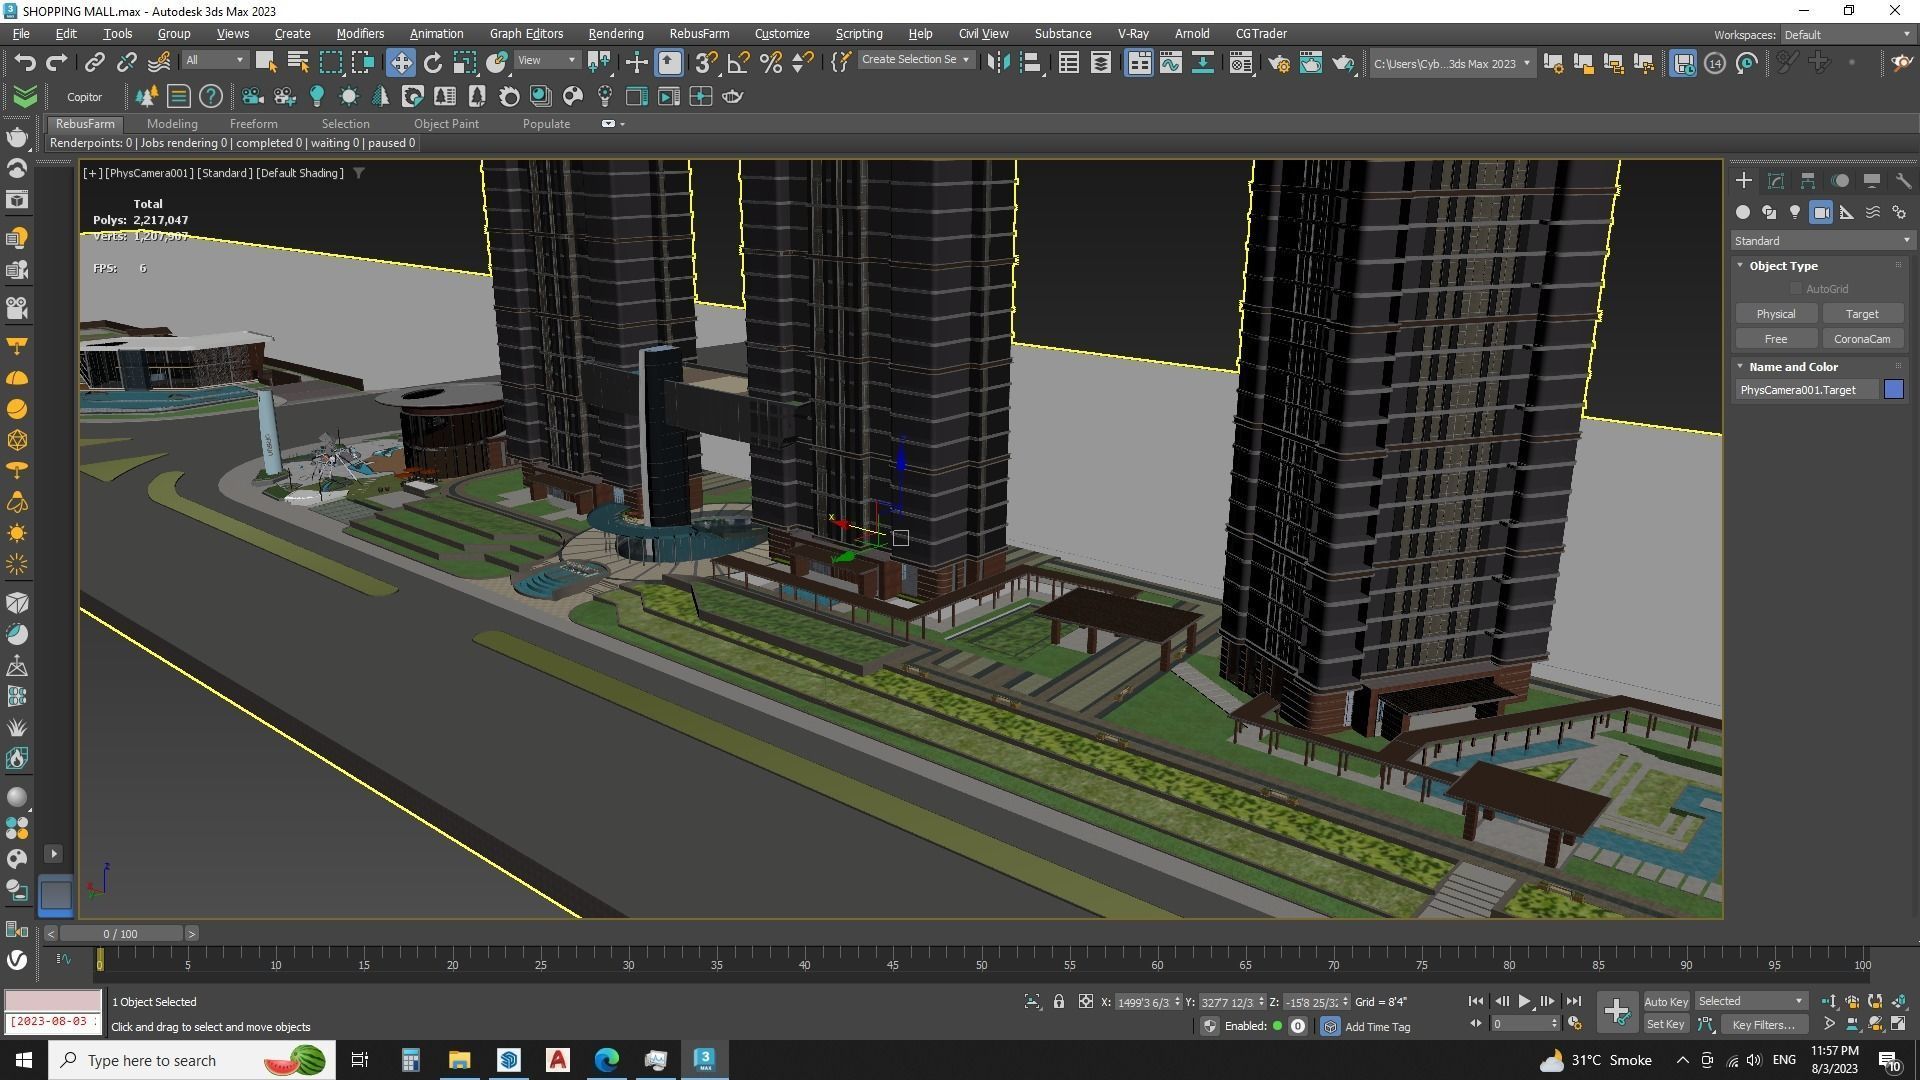1920x1080 pixels.
Task: Click the Copitor button
Action: tap(84, 97)
